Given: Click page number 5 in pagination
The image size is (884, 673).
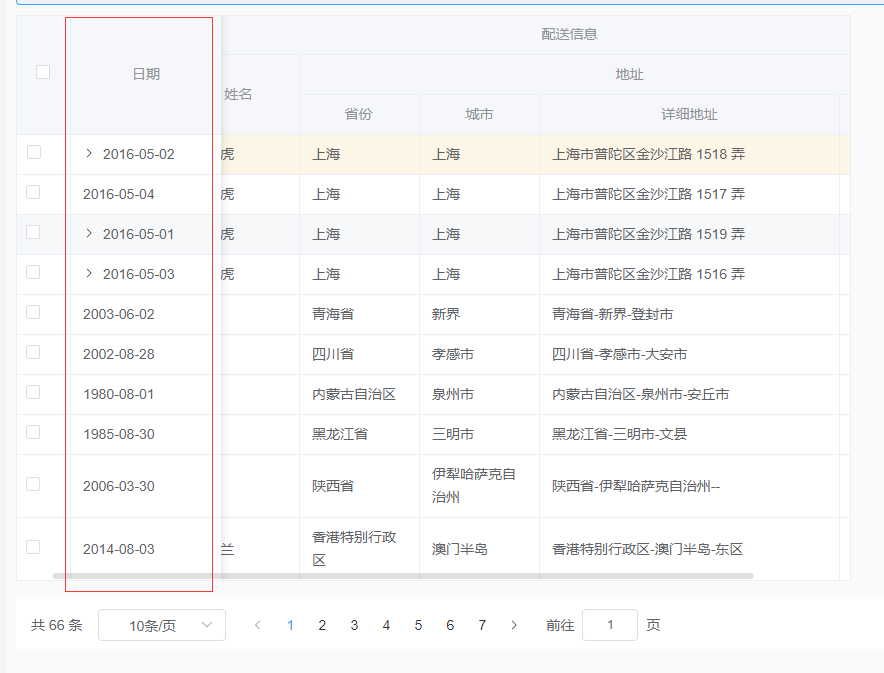Looking at the screenshot, I should [418, 624].
